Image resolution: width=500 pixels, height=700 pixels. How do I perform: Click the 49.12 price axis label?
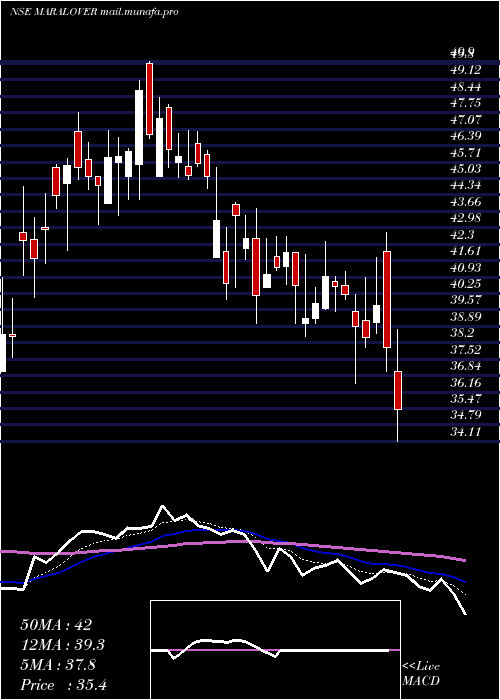tap(466, 70)
